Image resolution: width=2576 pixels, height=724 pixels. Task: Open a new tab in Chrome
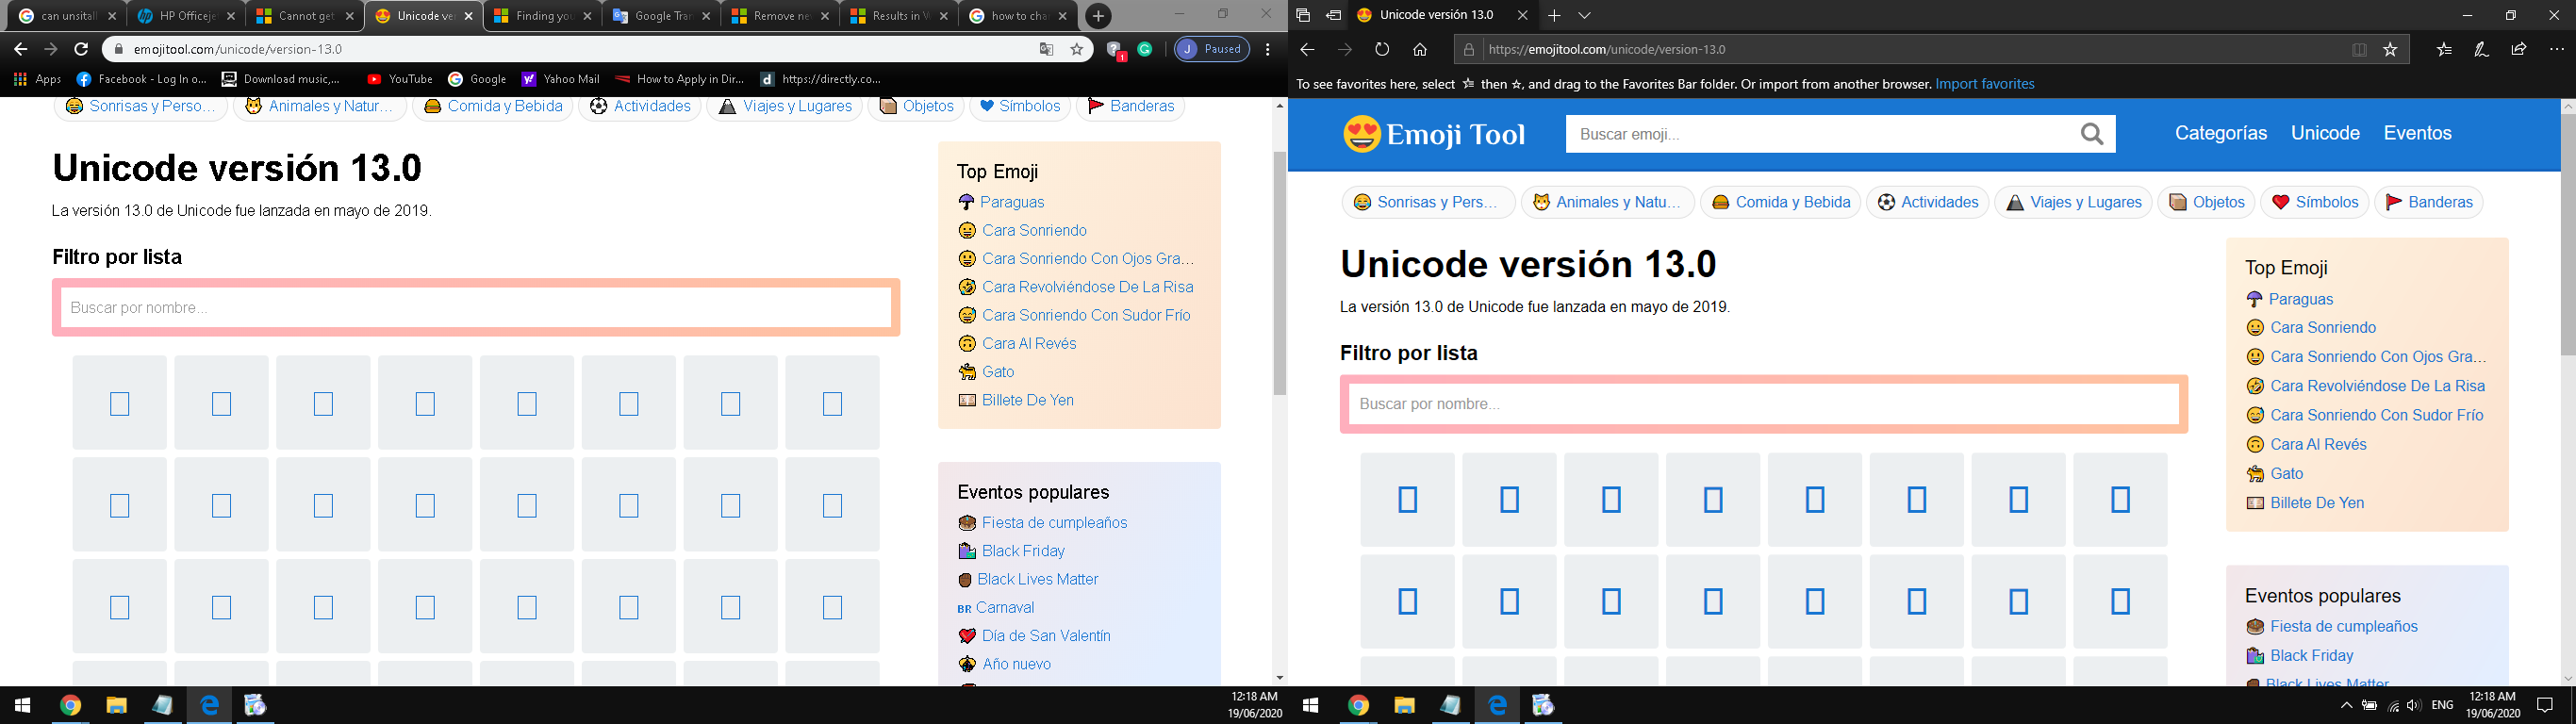tap(1098, 16)
